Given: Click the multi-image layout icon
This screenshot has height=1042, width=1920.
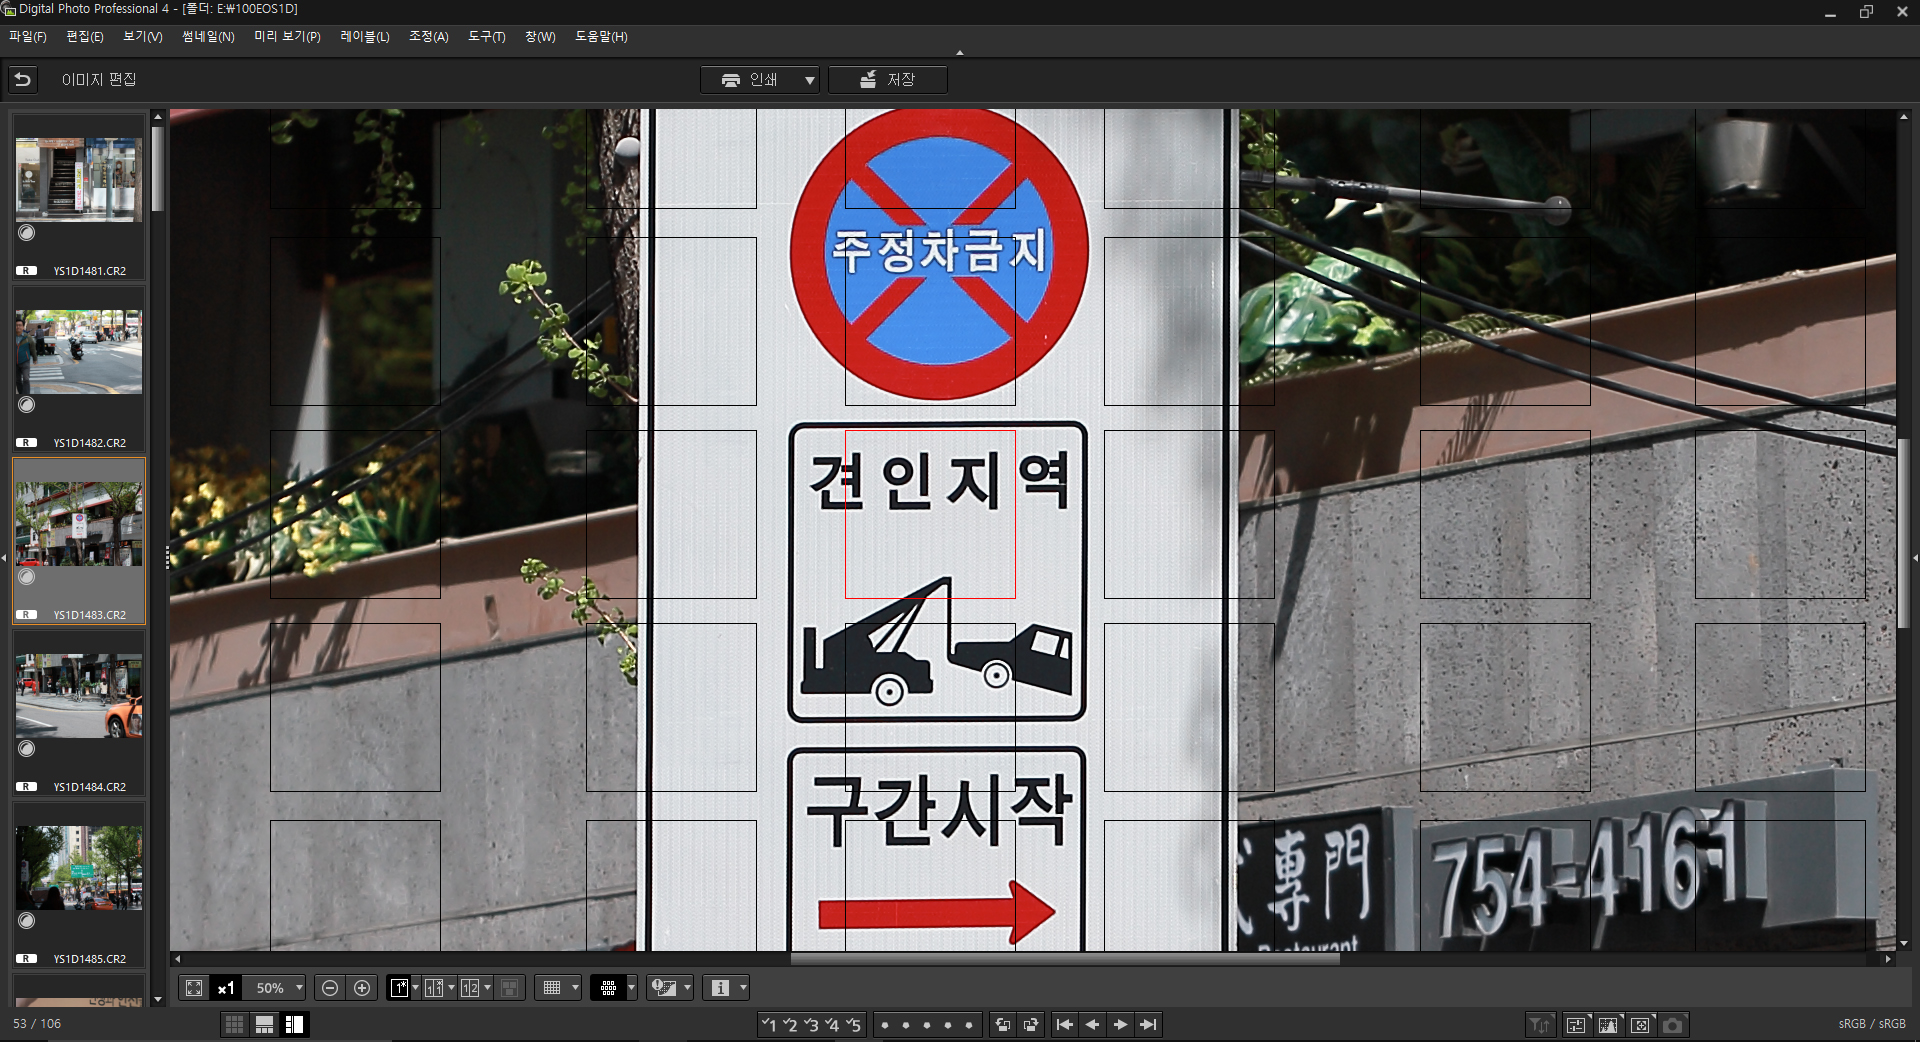Looking at the screenshot, I should (510, 988).
